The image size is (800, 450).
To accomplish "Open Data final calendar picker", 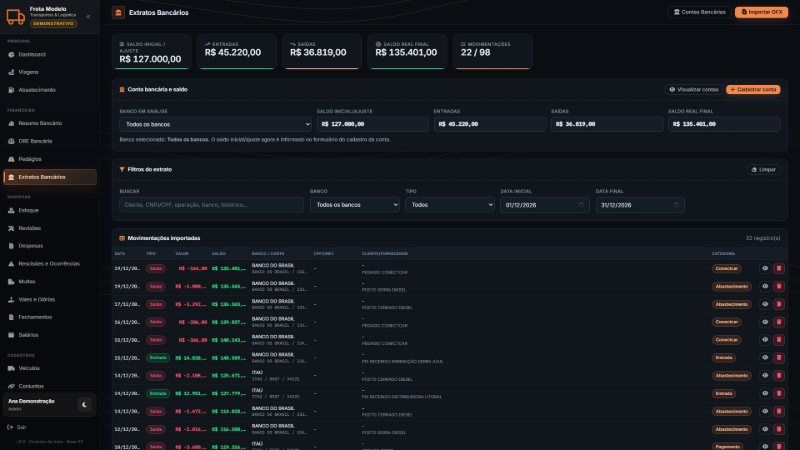I will tap(676, 205).
